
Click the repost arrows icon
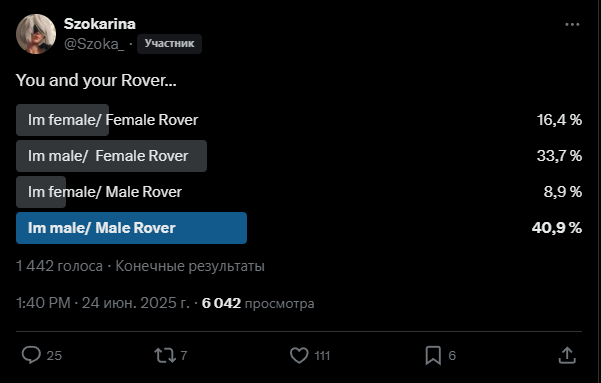165,355
